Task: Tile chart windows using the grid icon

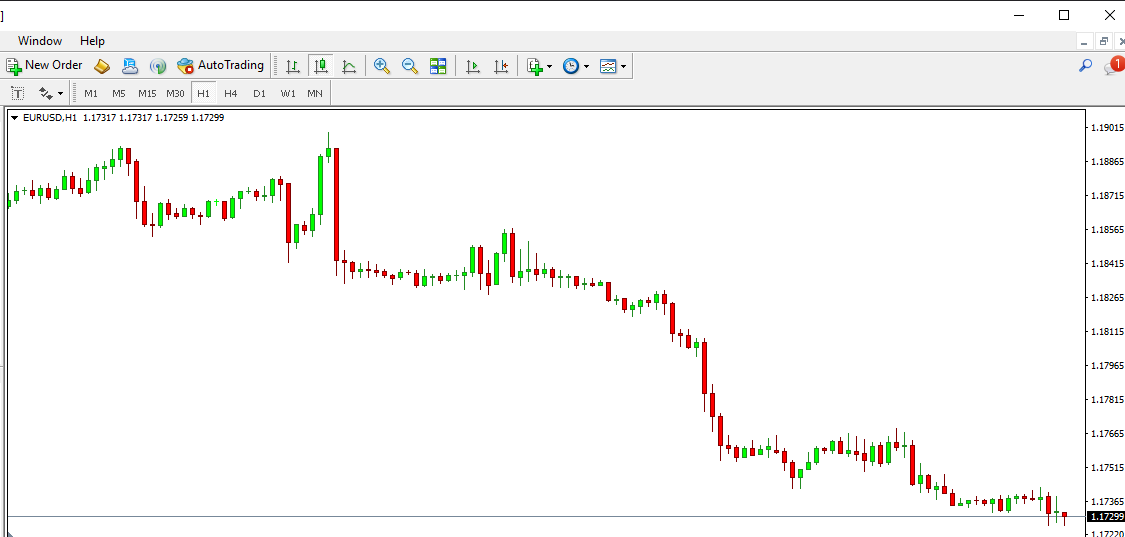Action: [x=438, y=66]
